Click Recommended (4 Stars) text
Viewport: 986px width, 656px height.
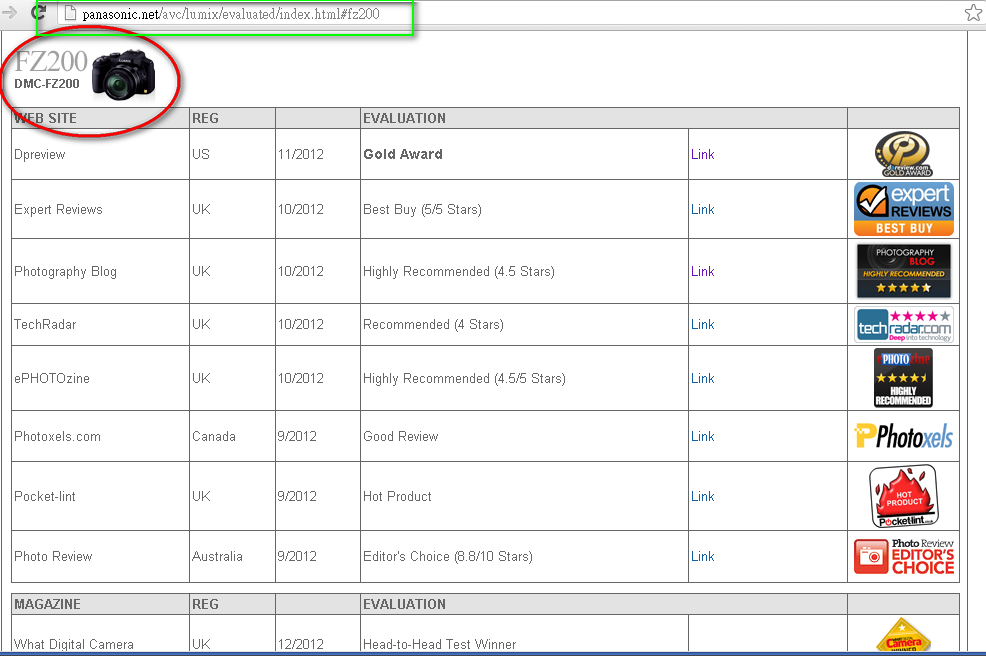coord(433,325)
